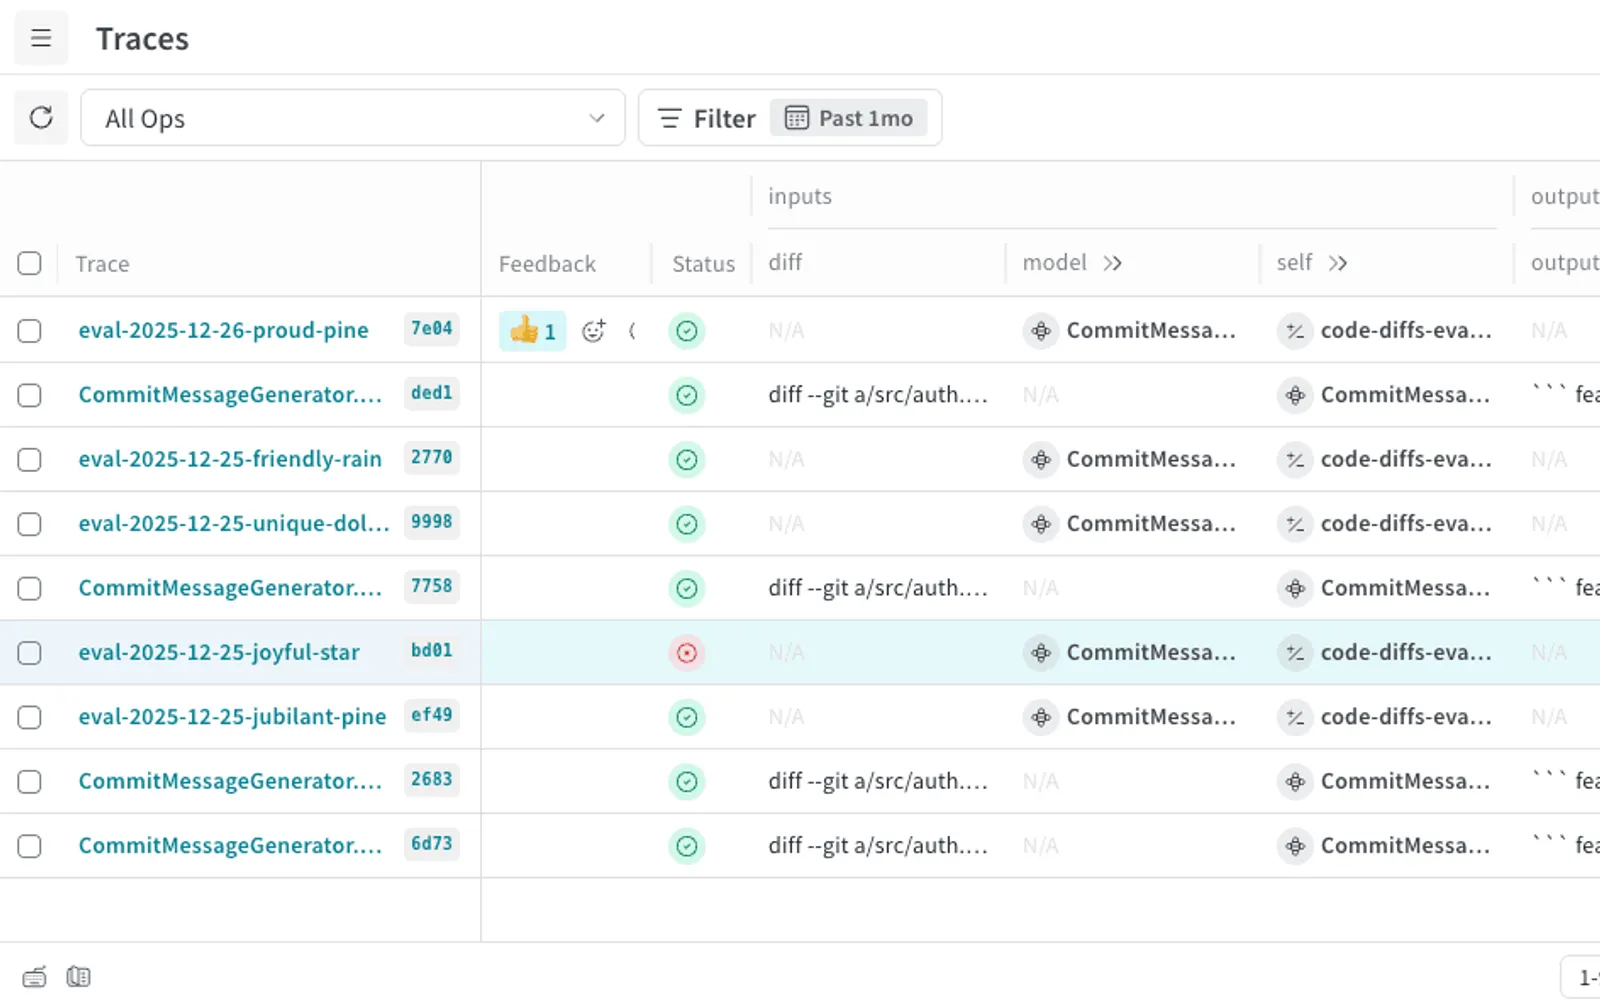Click the 7e04 trace ID badge
The image size is (1600, 1000).
(432, 329)
